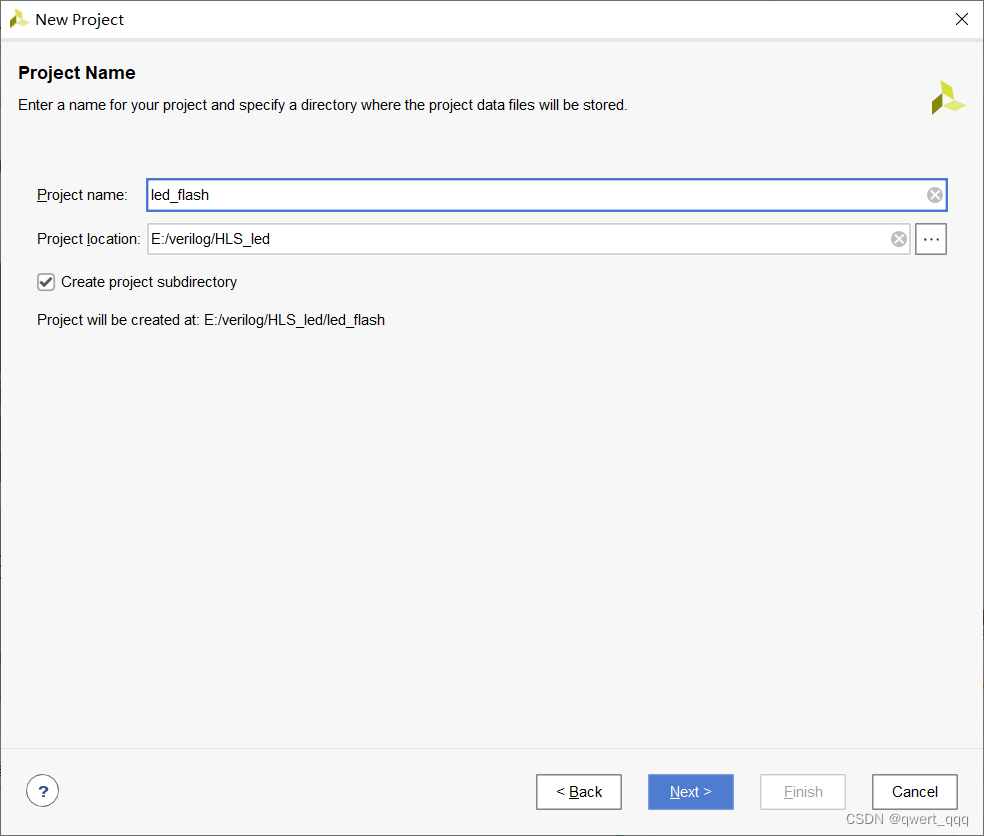Click the disabled Finish button
Viewport: 984px width, 836px height.
(803, 792)
